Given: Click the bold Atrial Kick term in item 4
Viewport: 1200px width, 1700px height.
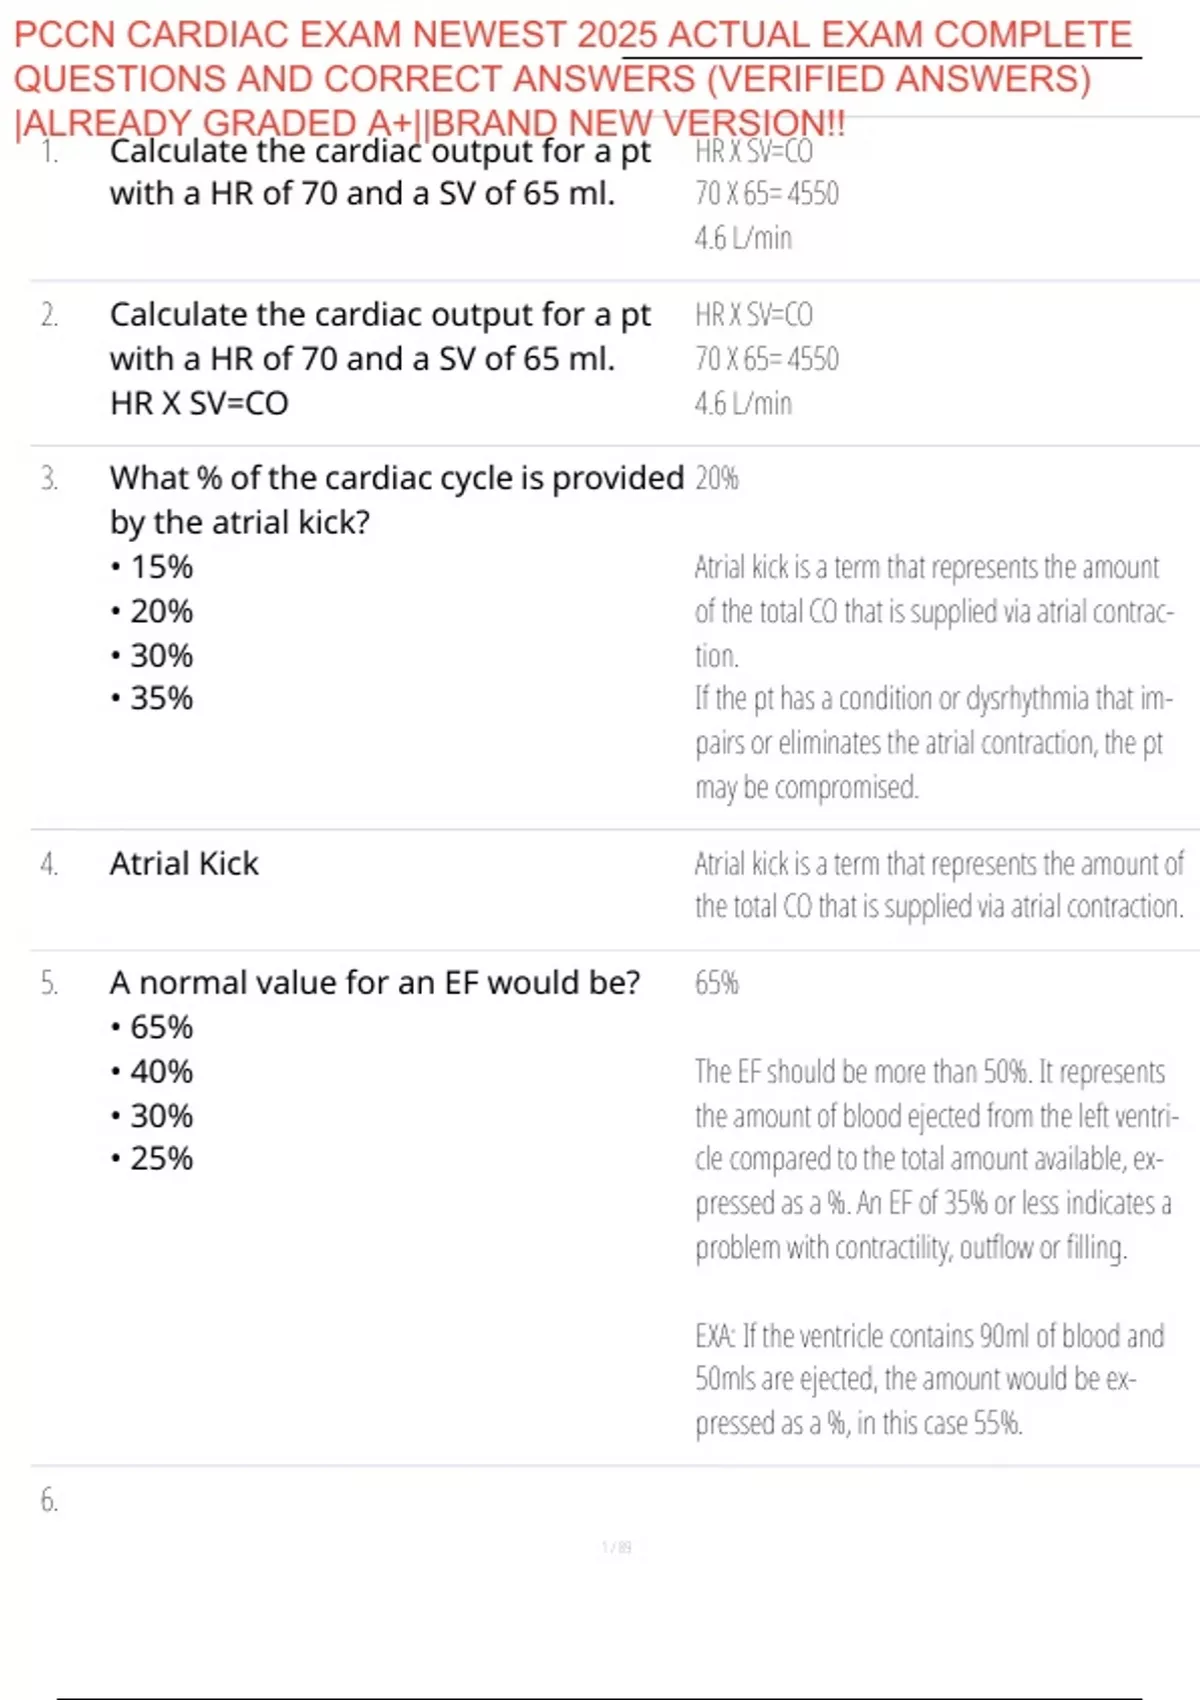Looking at the screenshot, I should (184, 863).
